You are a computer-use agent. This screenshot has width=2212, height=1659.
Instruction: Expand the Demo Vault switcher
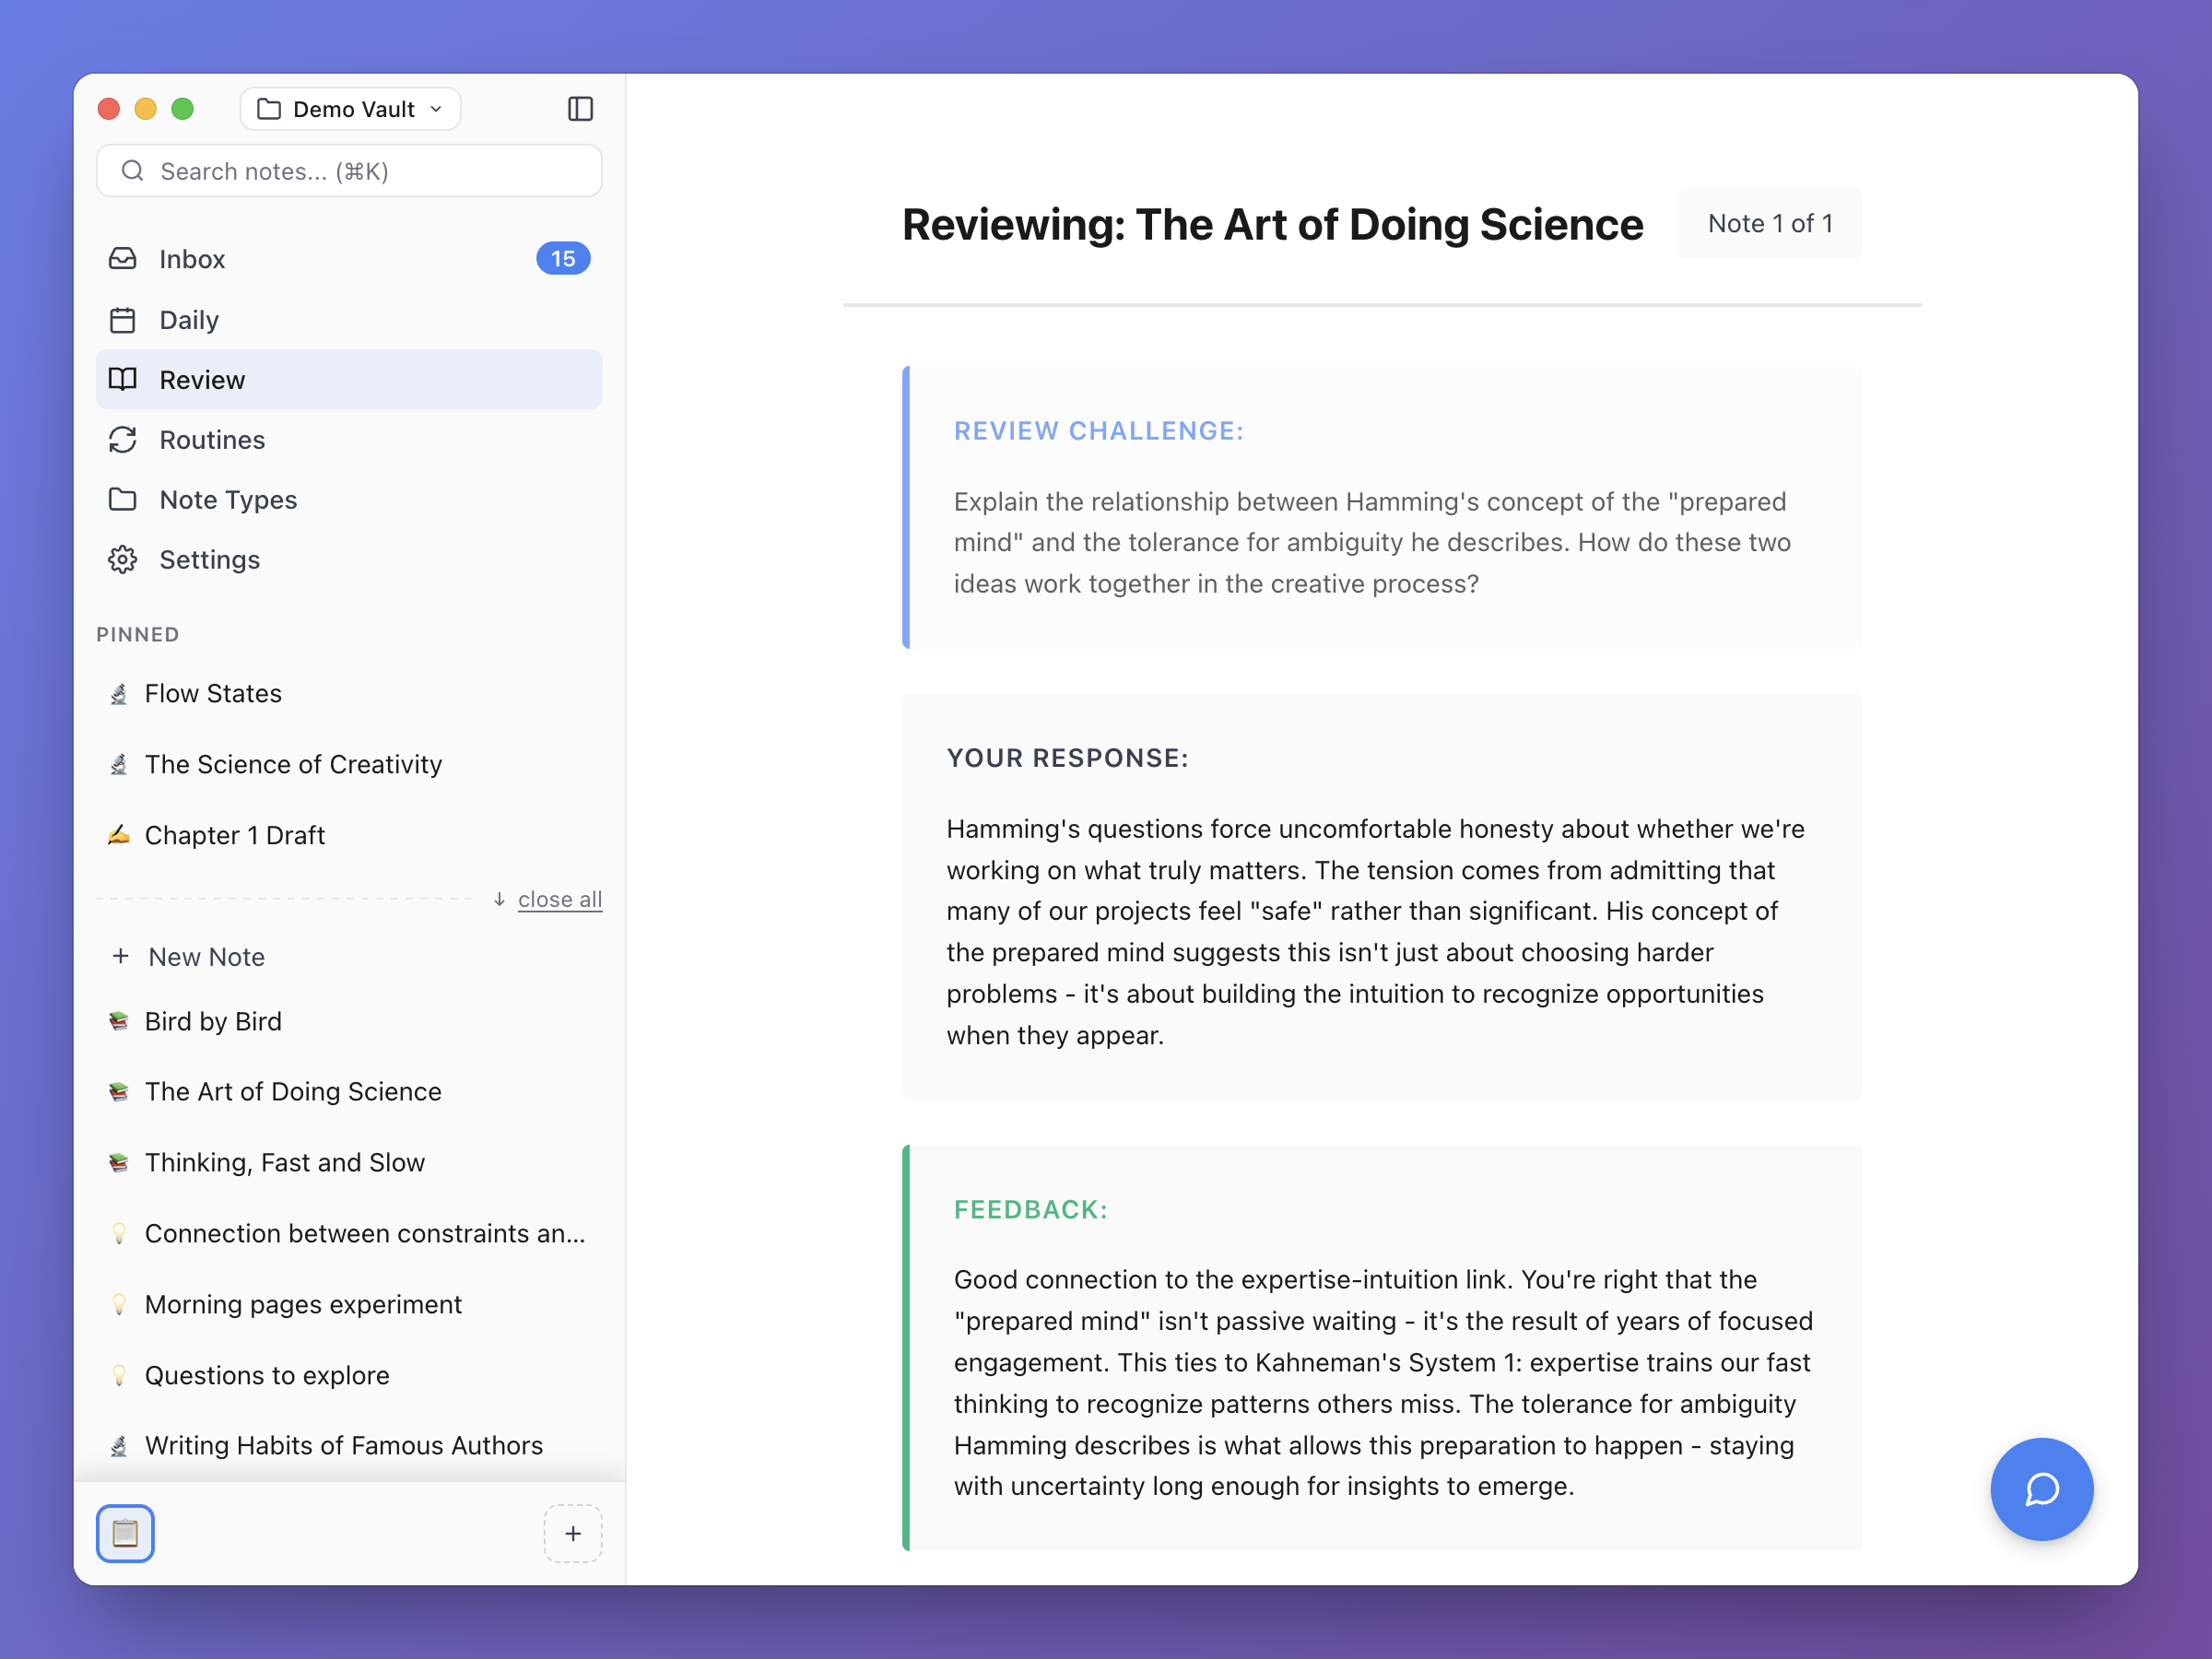(x=349, y=108)
